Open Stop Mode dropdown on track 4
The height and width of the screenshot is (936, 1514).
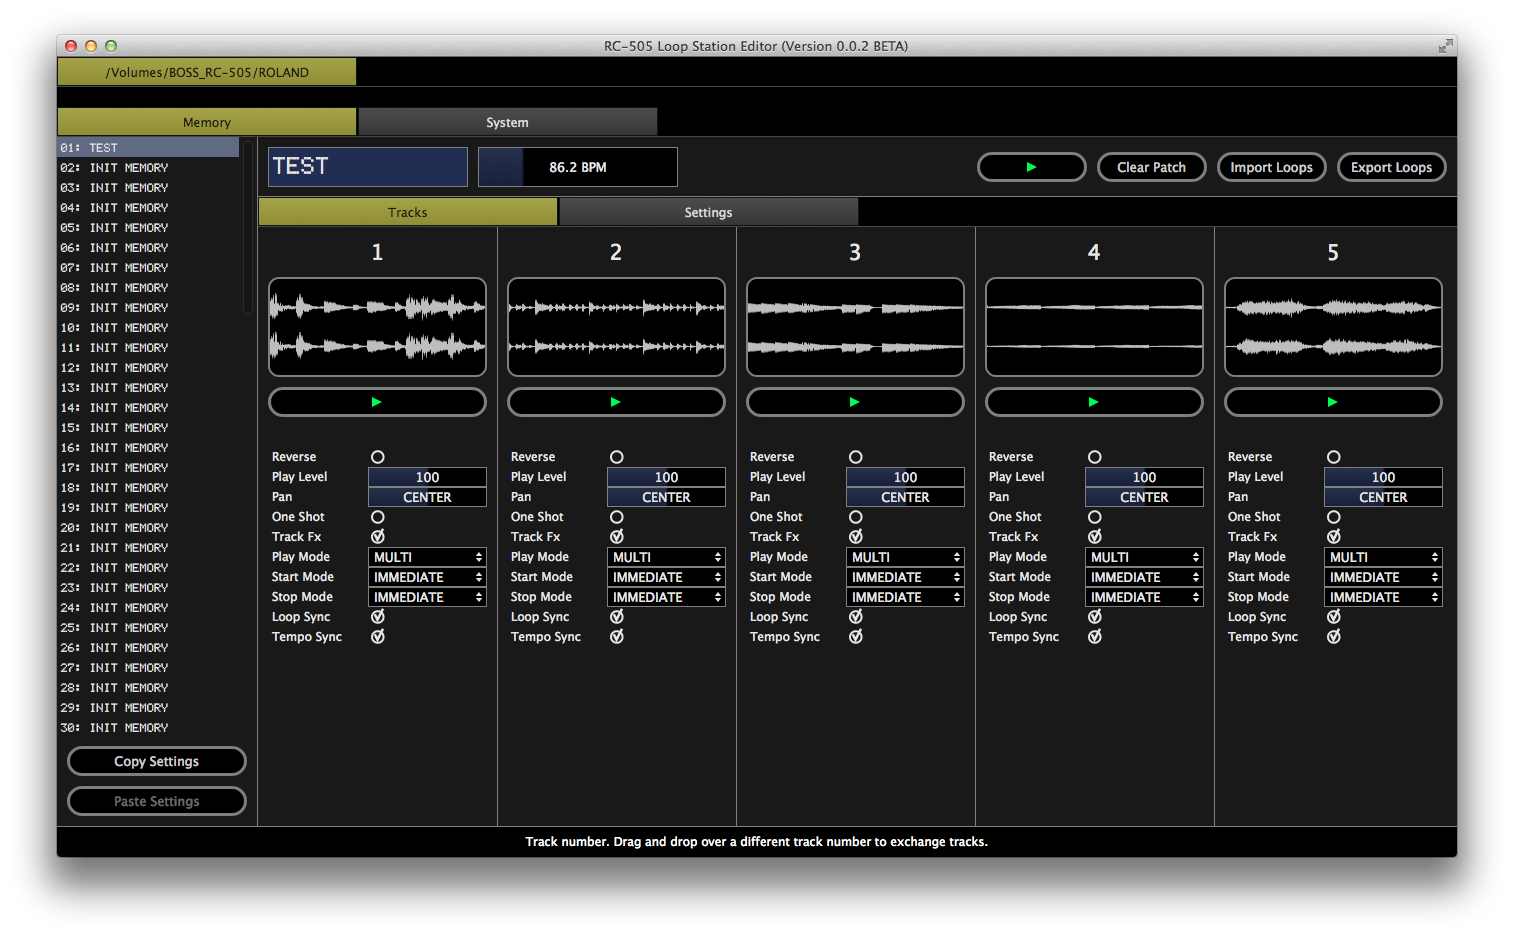click(x=1144, y=597)
